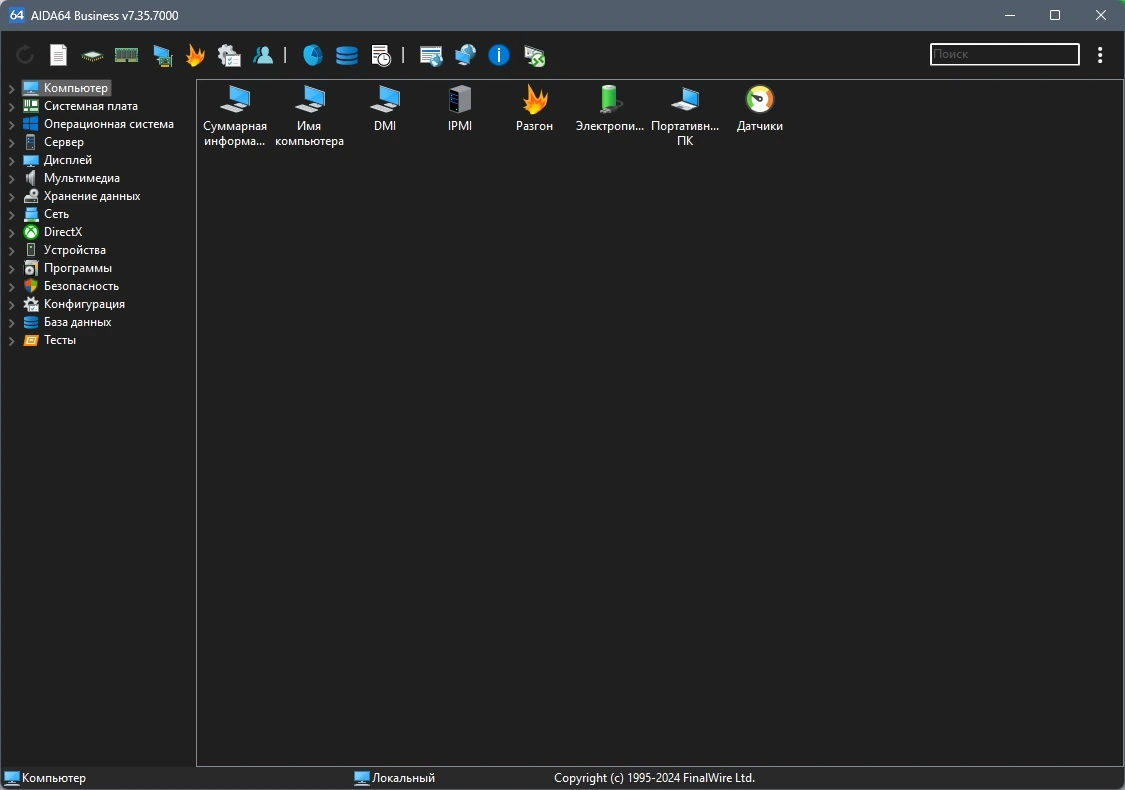Open the DMI page icon
This screenshot has width=1125, height=790.
click(385, 109)
